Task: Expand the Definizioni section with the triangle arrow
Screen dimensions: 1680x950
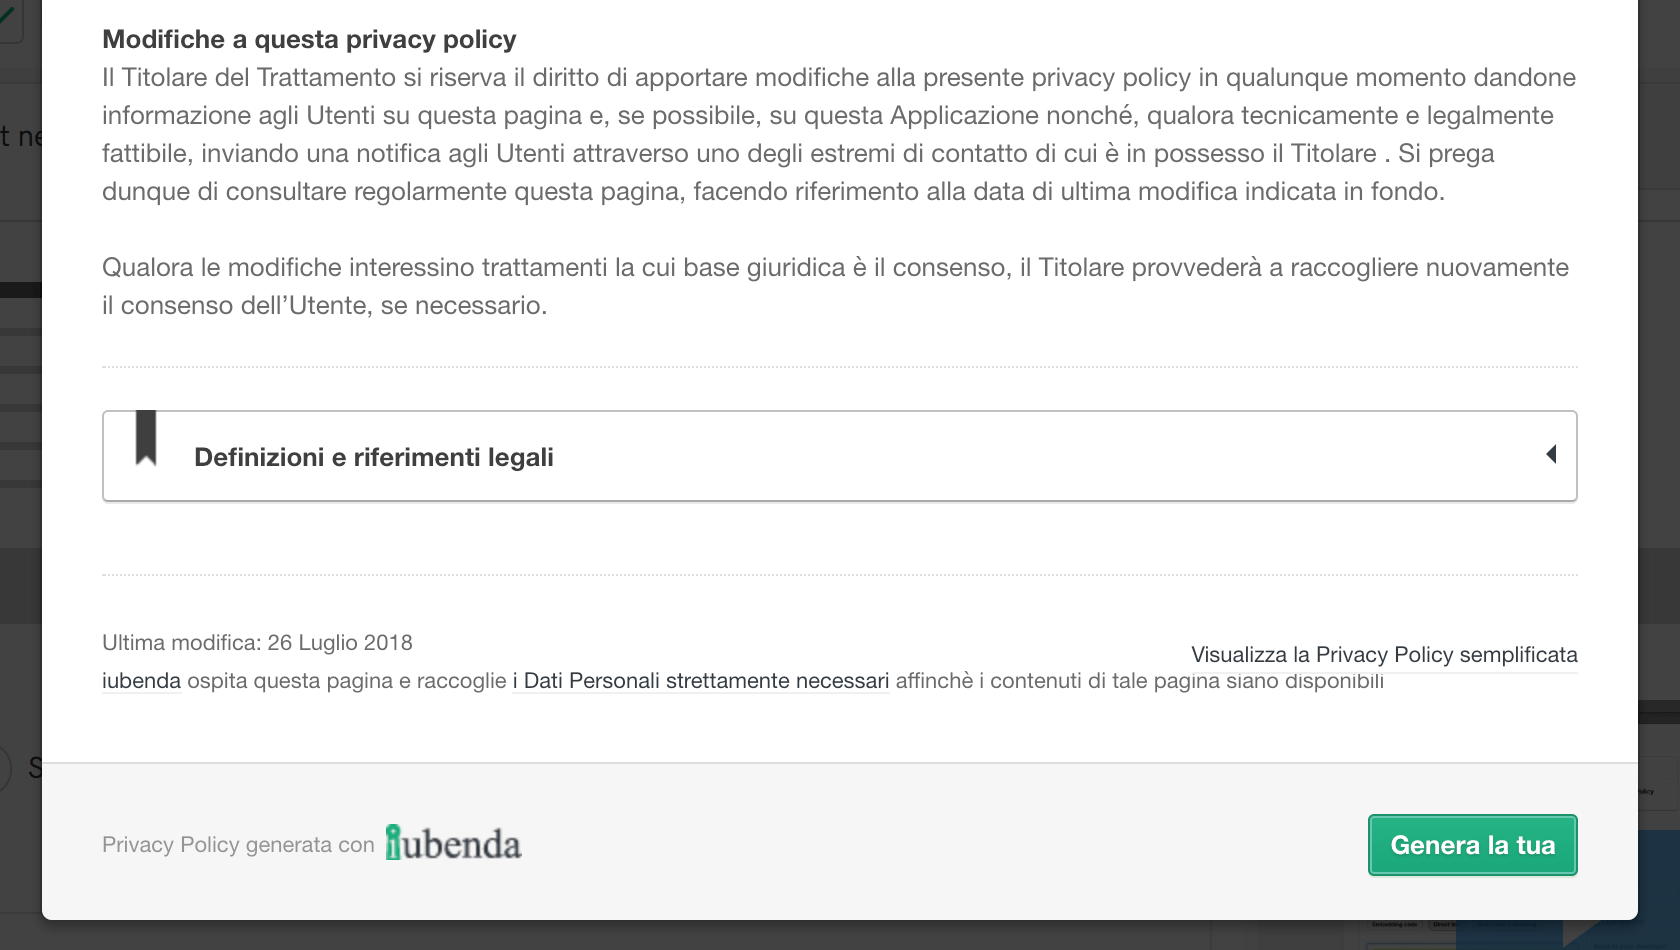Action: [x=1551, y=454]
